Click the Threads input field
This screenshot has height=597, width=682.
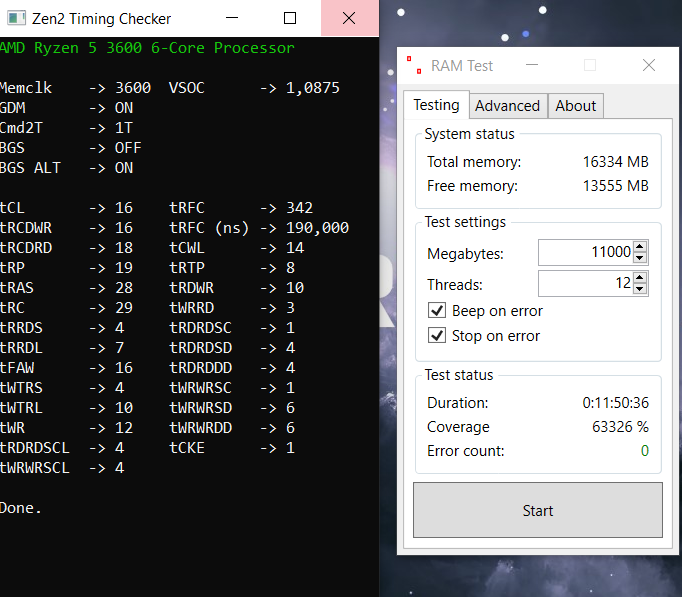pyautogui.click(x=585, y=283)
